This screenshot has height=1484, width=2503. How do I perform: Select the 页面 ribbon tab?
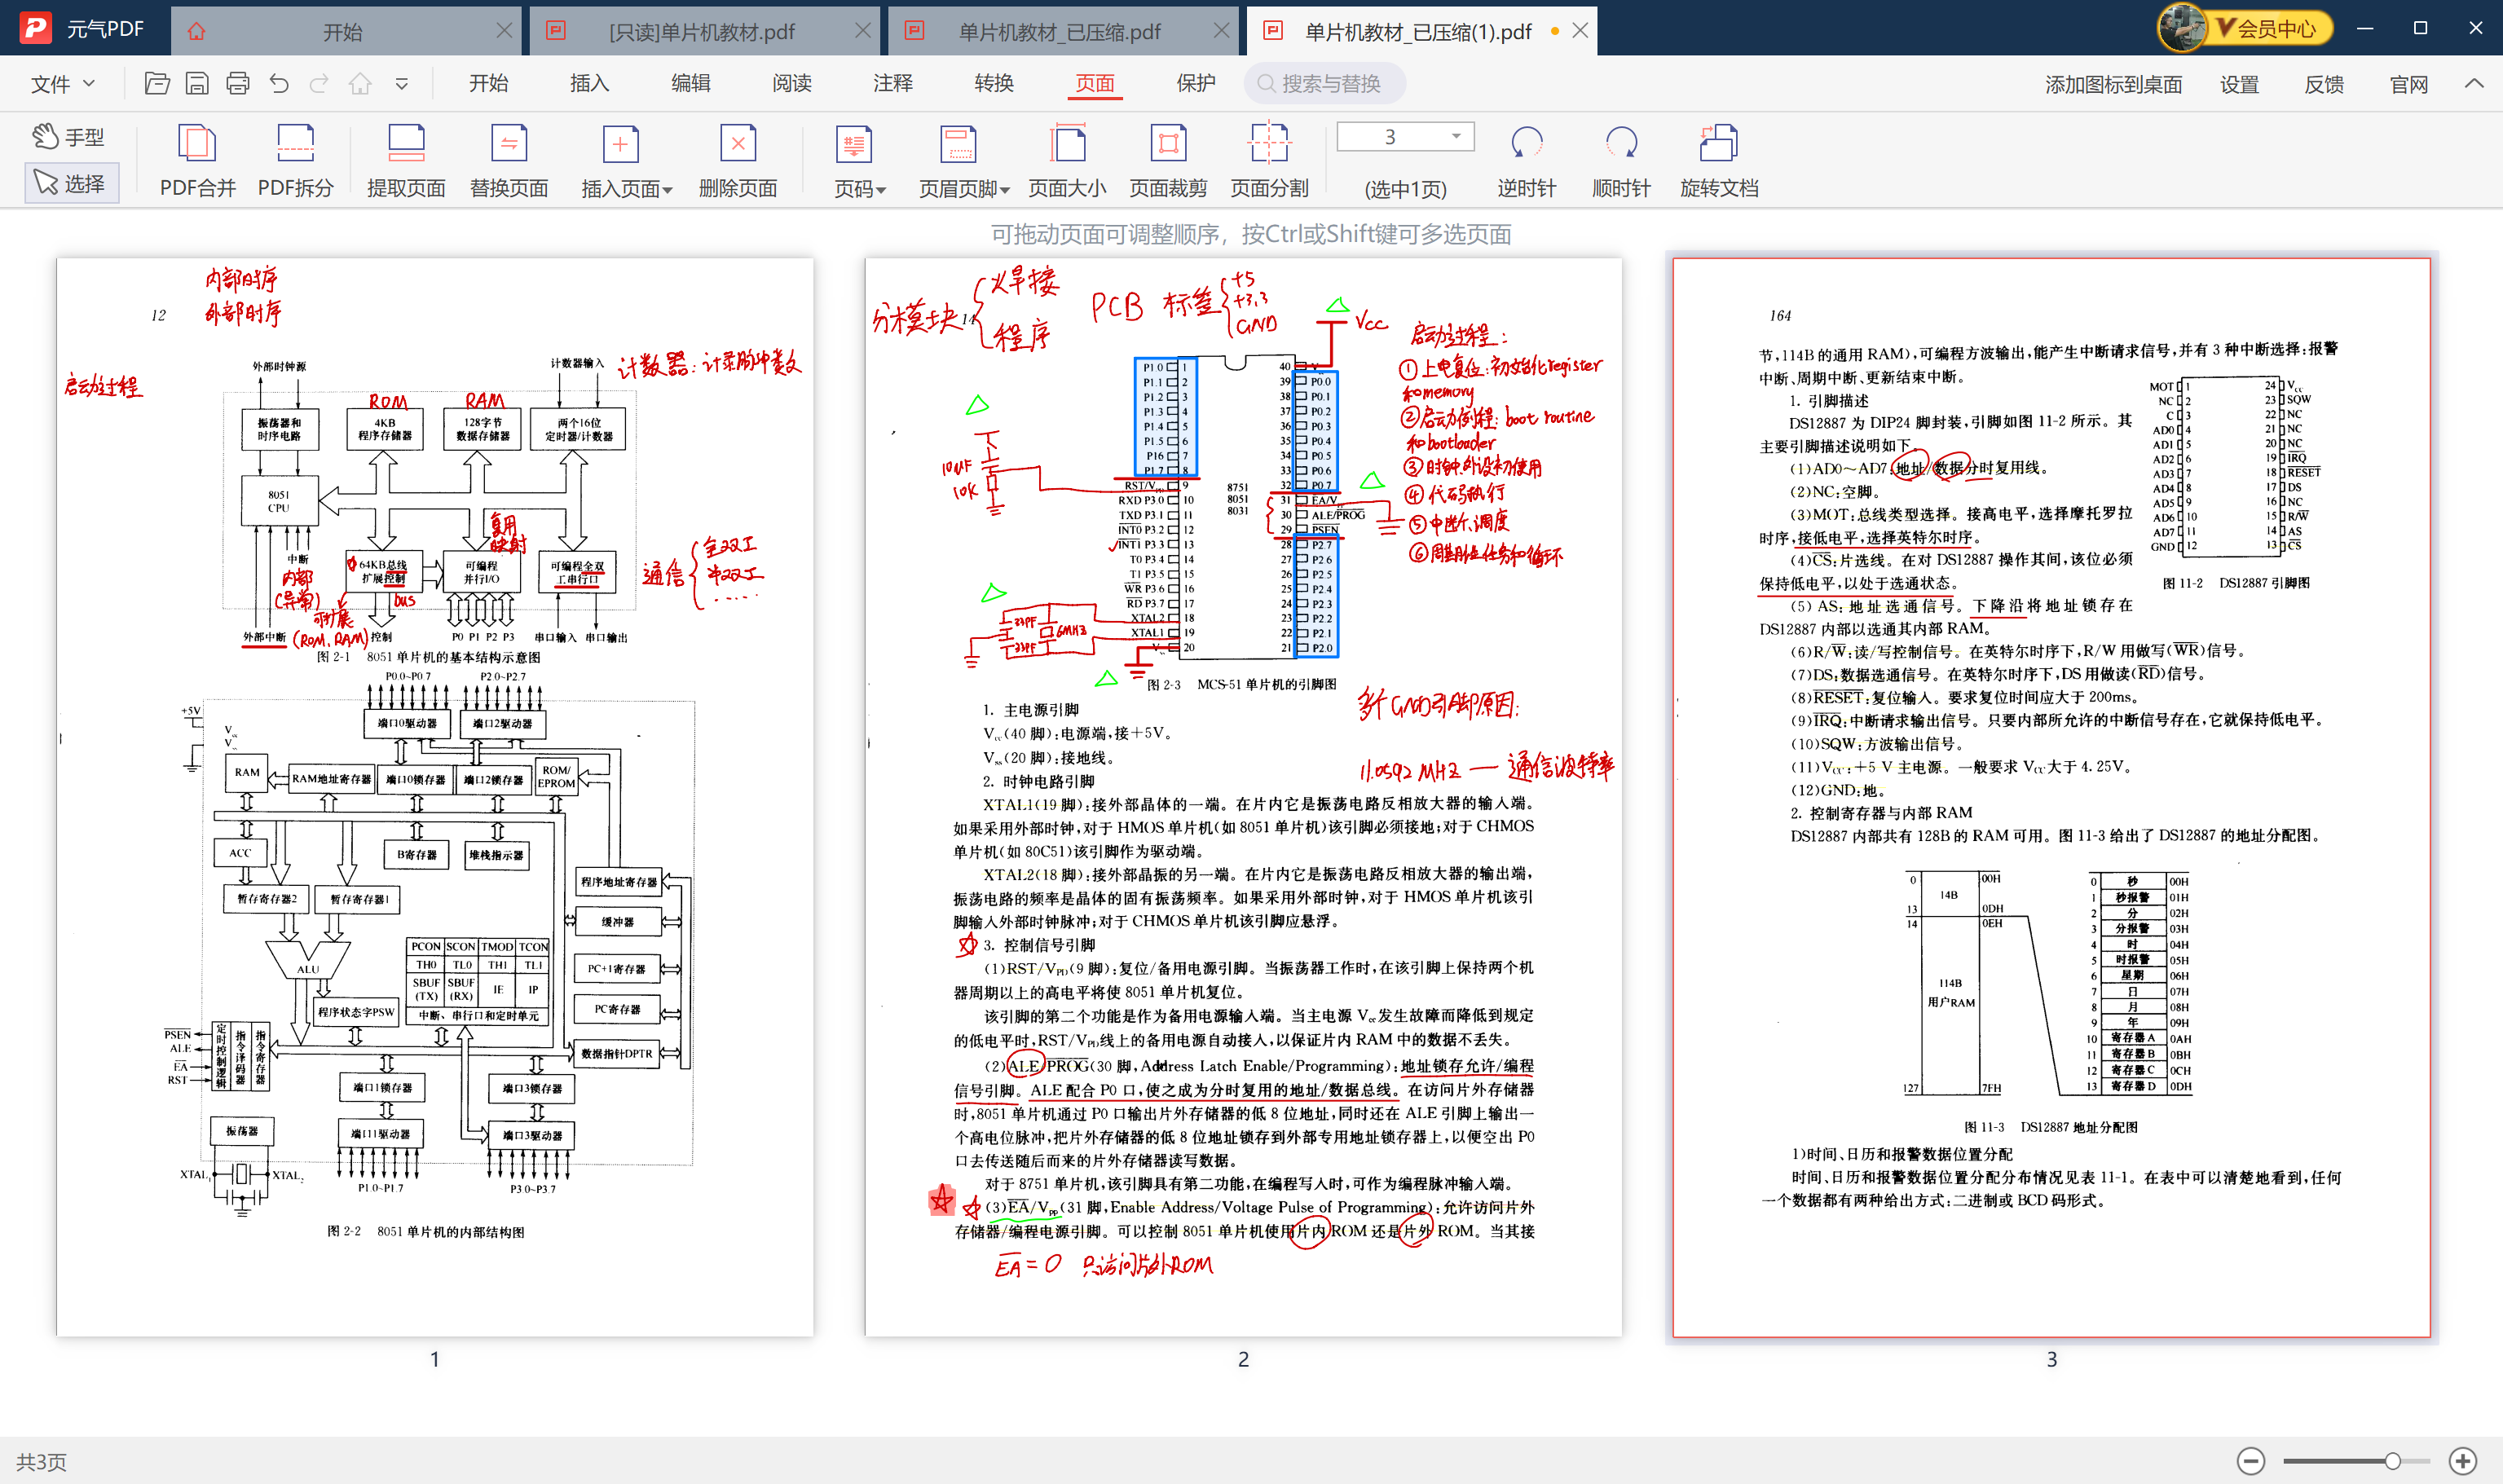1095,83
